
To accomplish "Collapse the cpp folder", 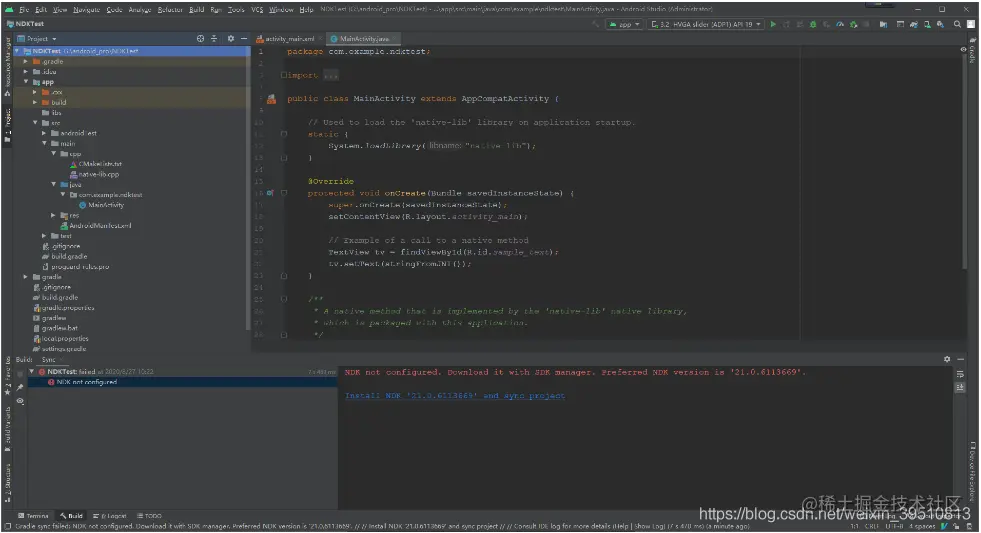I will click(x=53, y=153).
